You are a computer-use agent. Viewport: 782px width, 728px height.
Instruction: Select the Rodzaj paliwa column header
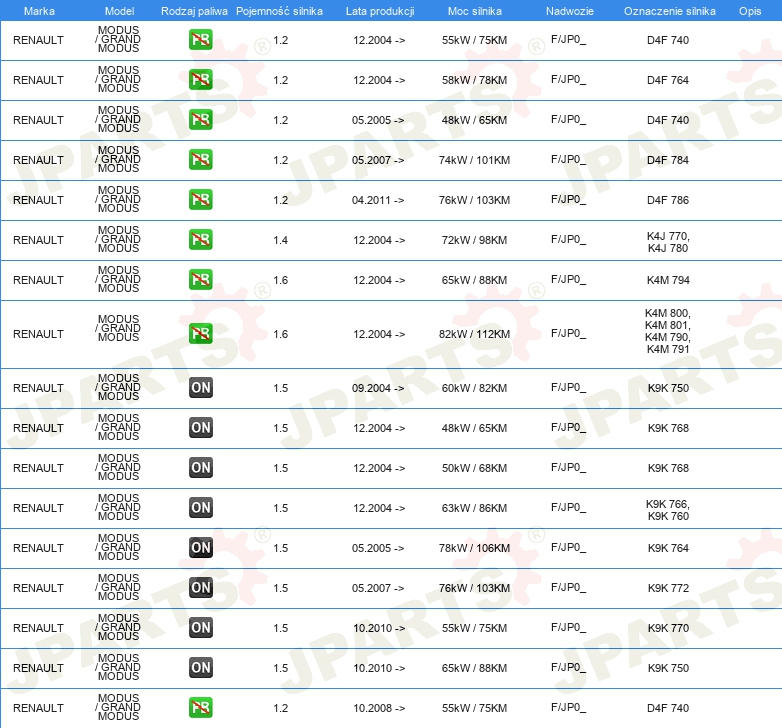click(194, 11)
